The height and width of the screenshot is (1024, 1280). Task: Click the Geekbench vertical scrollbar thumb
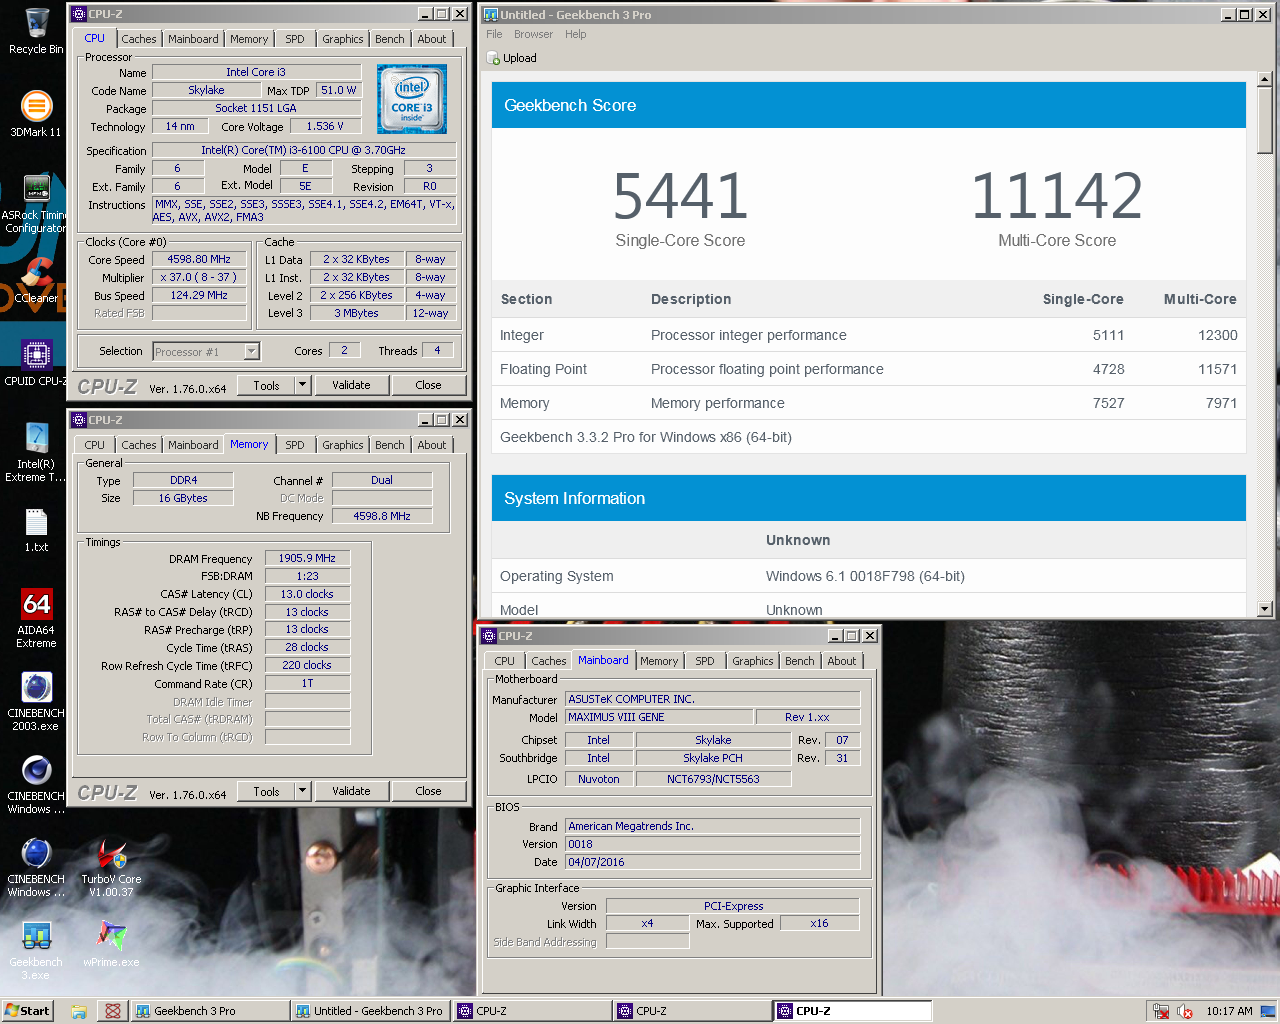tap(1265, 122)
